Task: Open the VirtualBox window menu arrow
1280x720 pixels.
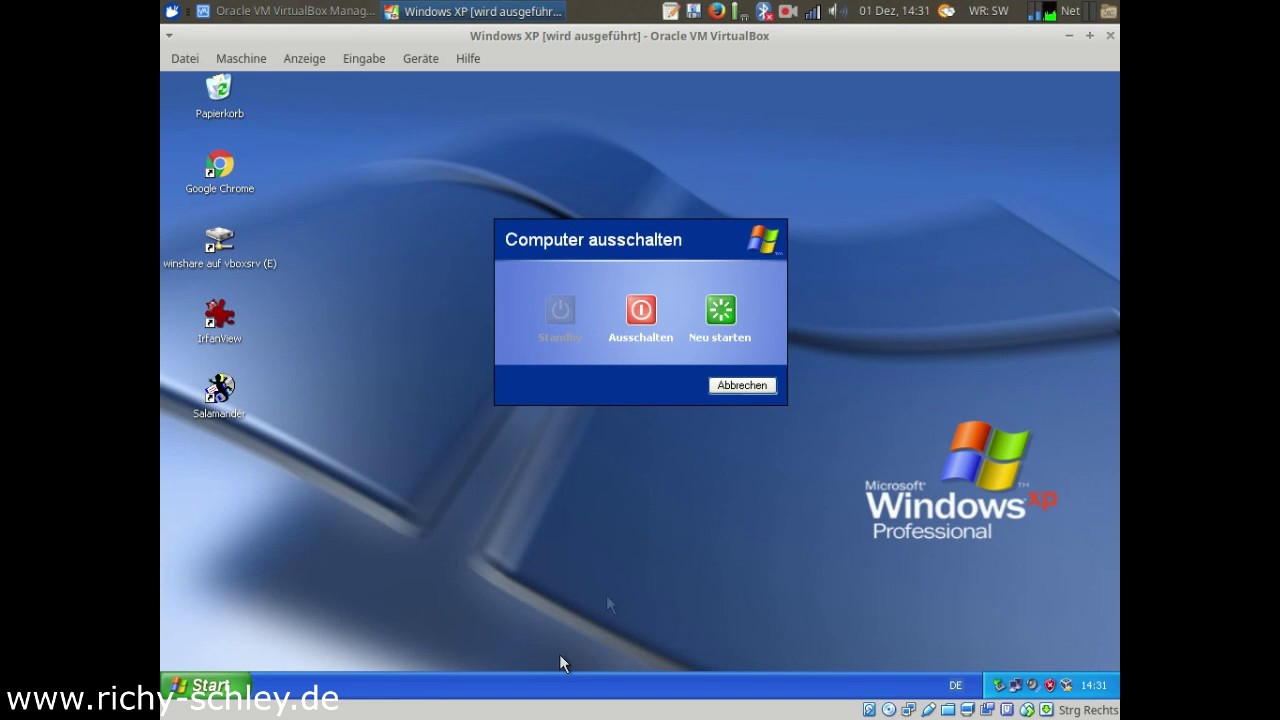Action: (x=169, y=36)
